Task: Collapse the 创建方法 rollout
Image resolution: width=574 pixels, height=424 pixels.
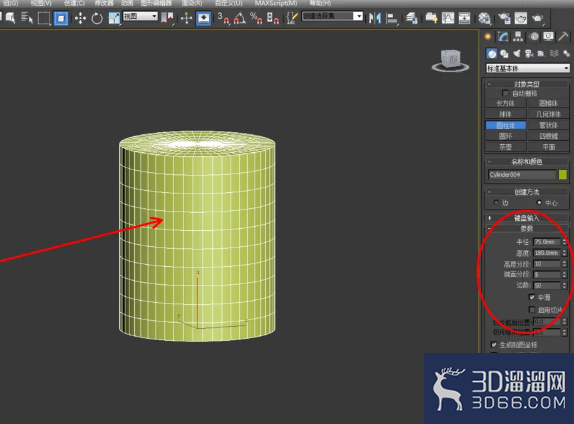Action: pyautogui.click(x=527, y=191)
